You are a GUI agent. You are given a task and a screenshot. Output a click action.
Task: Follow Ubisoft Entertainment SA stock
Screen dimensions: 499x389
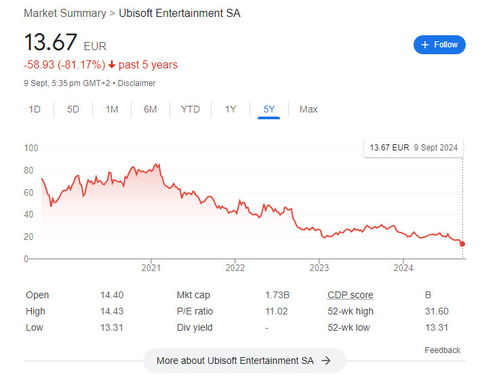(439, 45)
